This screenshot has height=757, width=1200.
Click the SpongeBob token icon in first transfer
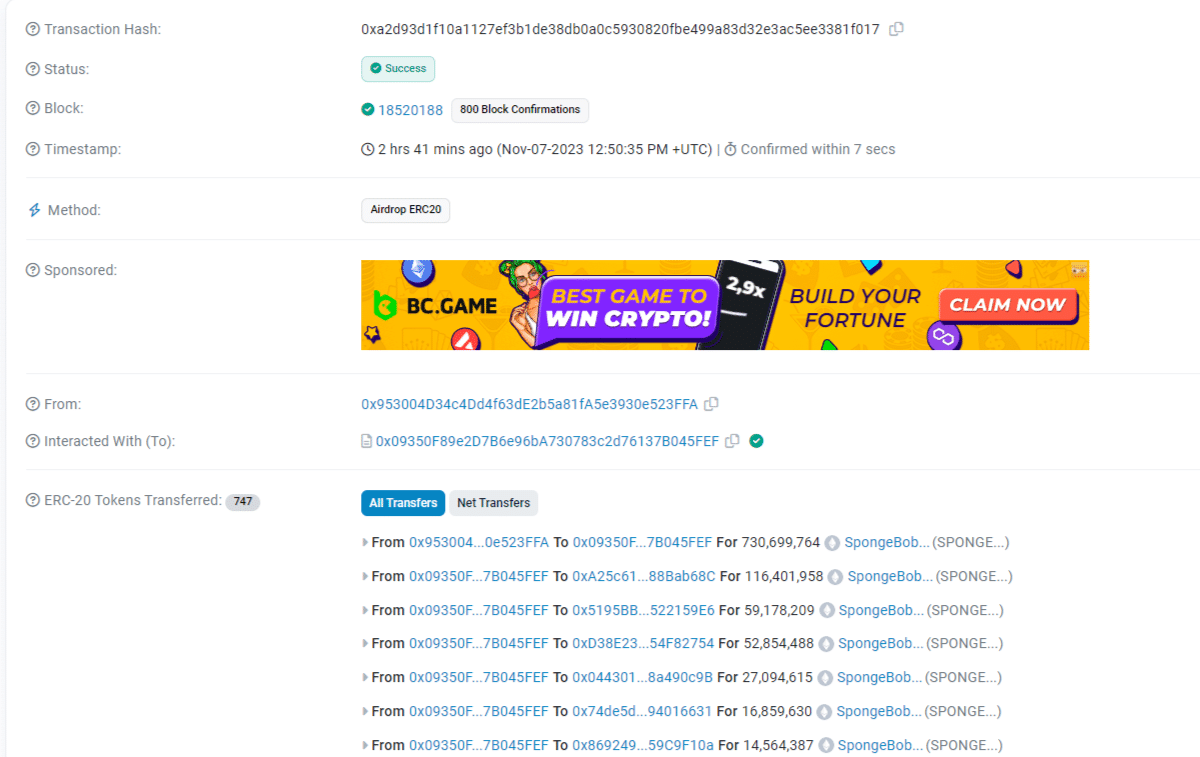[832, 543]
